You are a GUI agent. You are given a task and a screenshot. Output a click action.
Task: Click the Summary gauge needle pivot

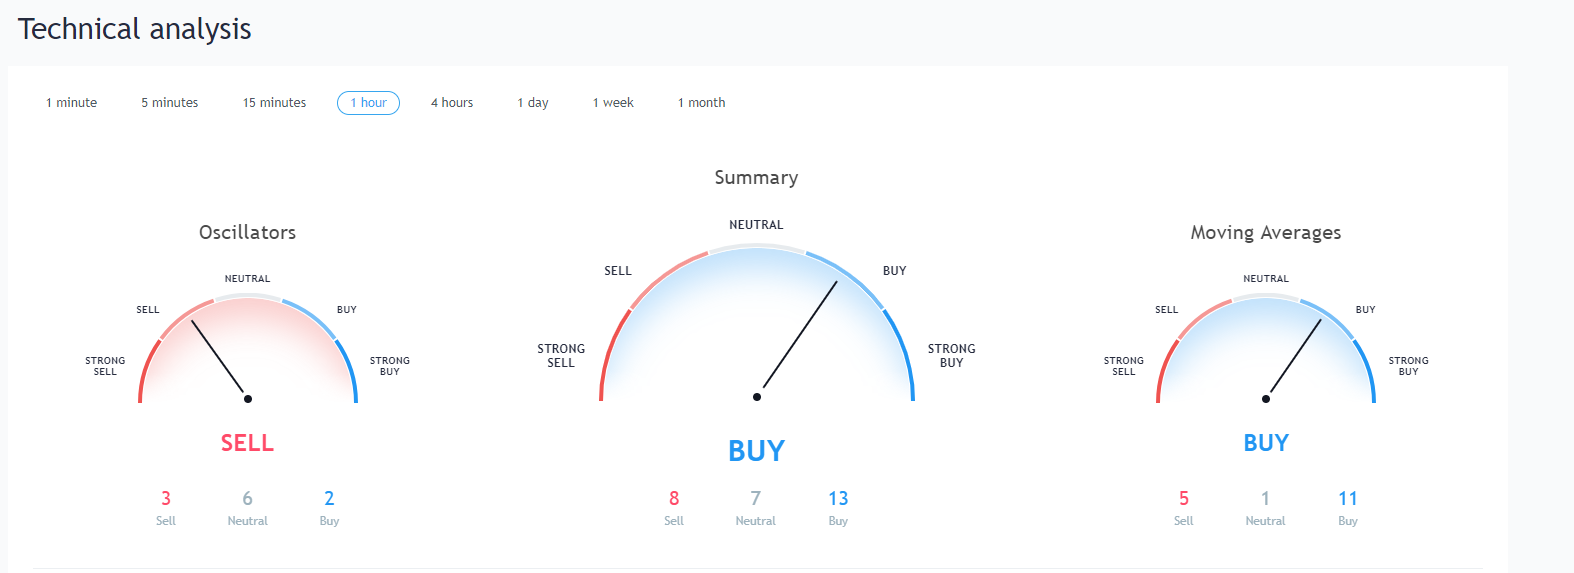[x=757, y=397]
